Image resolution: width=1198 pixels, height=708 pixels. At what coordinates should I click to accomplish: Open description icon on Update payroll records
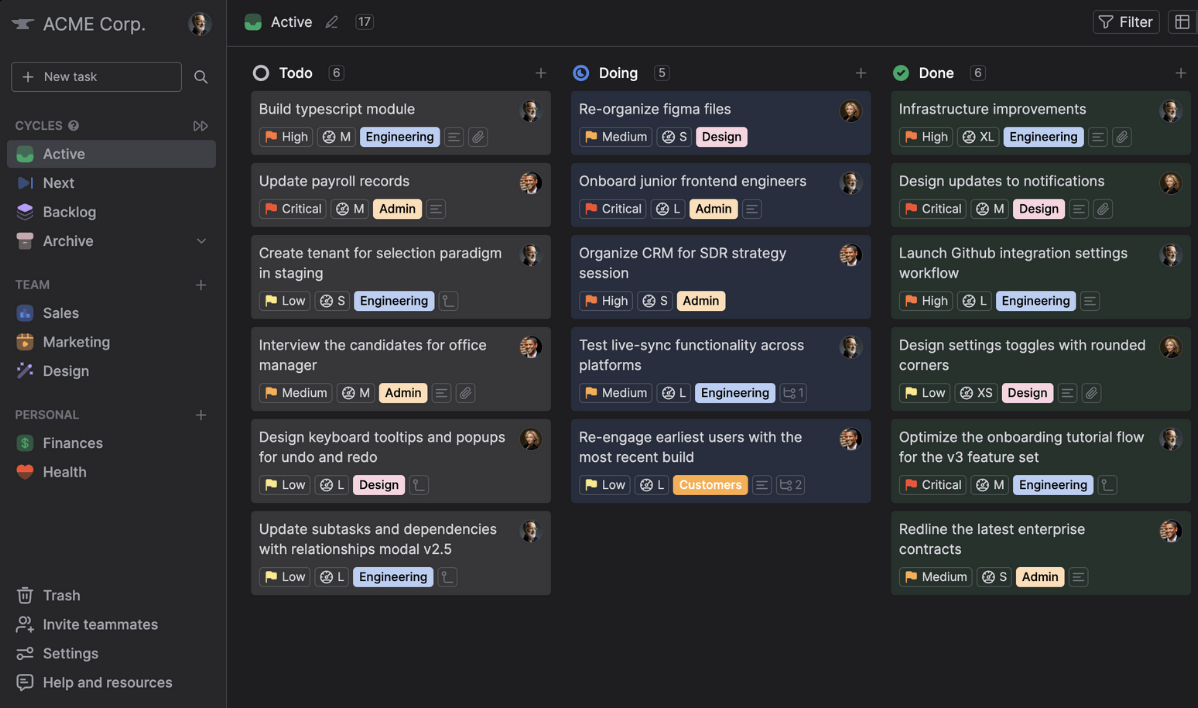tap(435, 209)
